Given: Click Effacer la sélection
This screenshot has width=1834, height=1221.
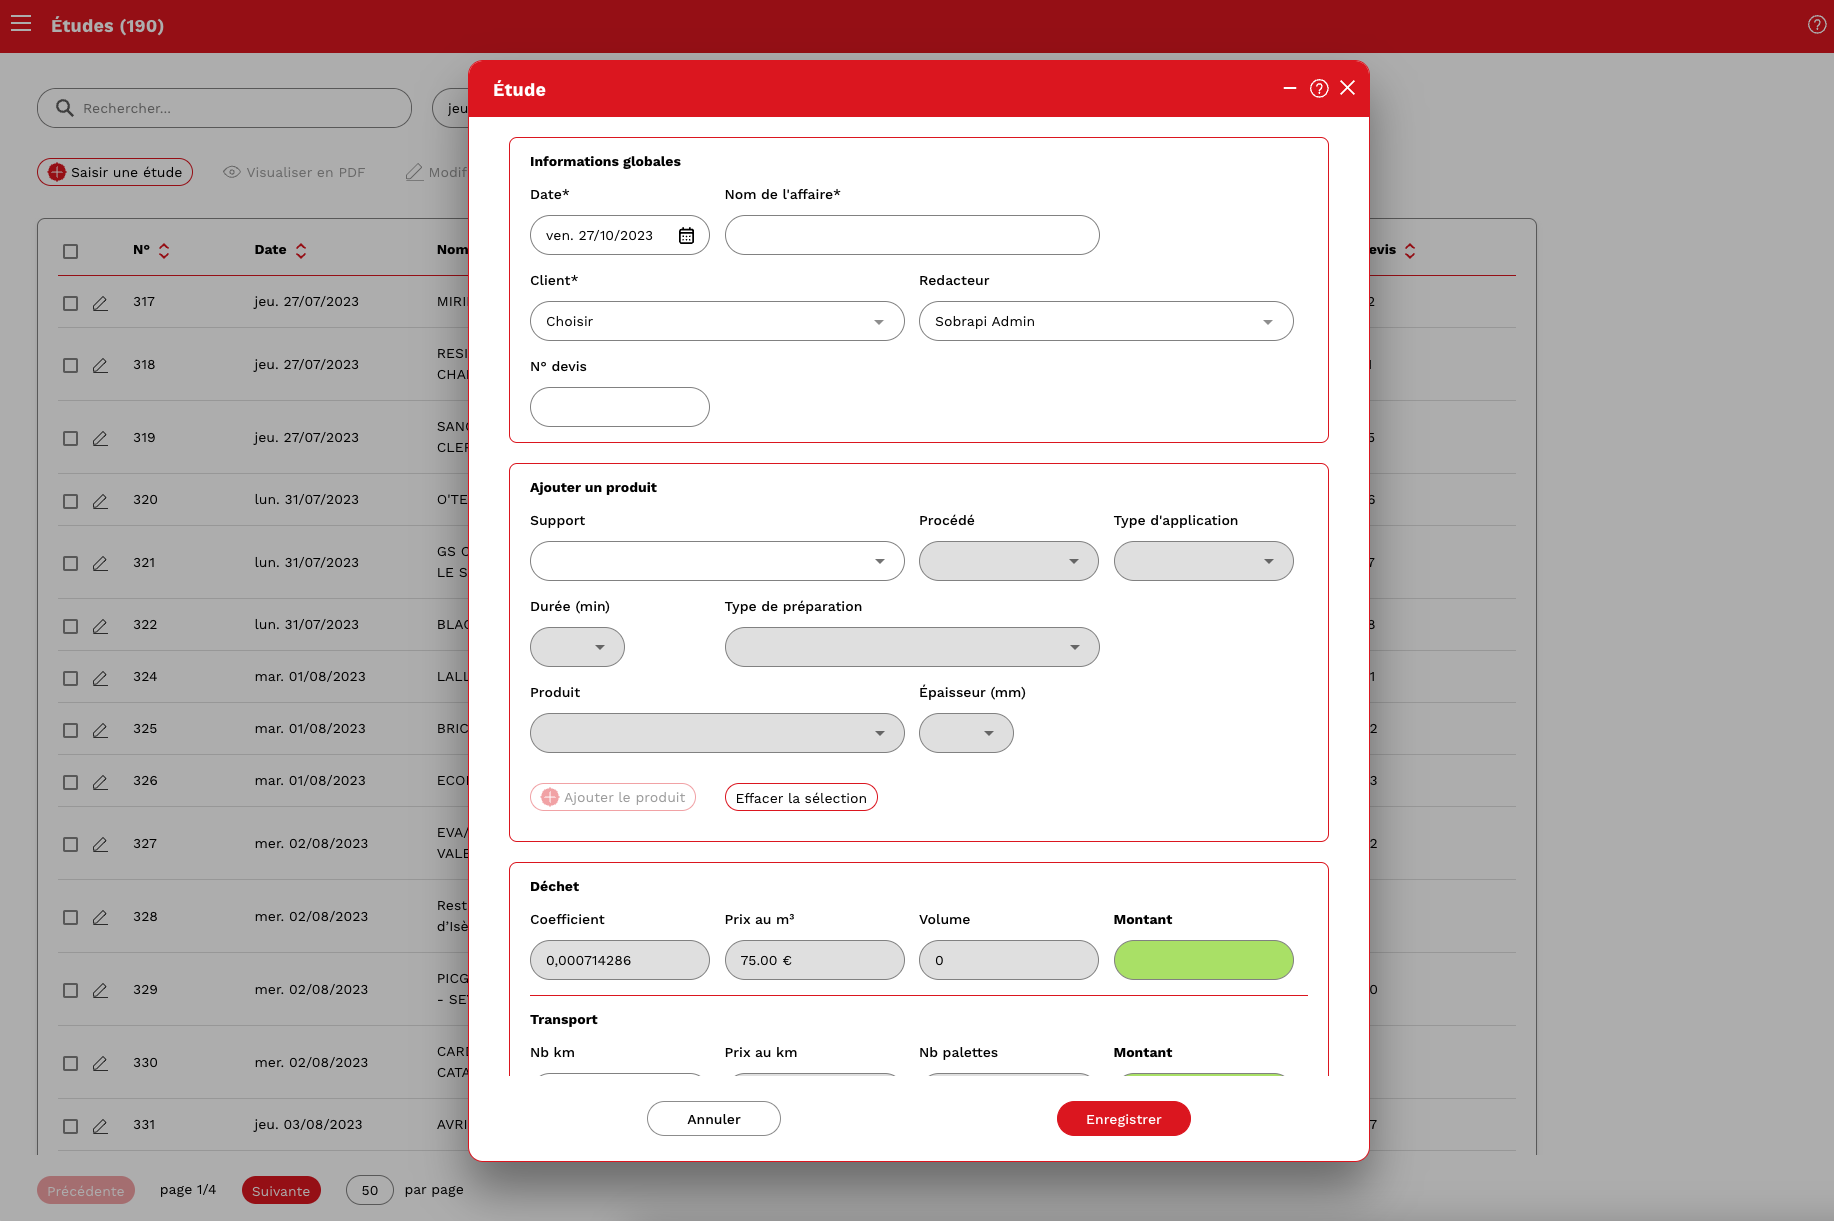Looking at the screenshot, I should pyautogui.click(x=801, y=797).
